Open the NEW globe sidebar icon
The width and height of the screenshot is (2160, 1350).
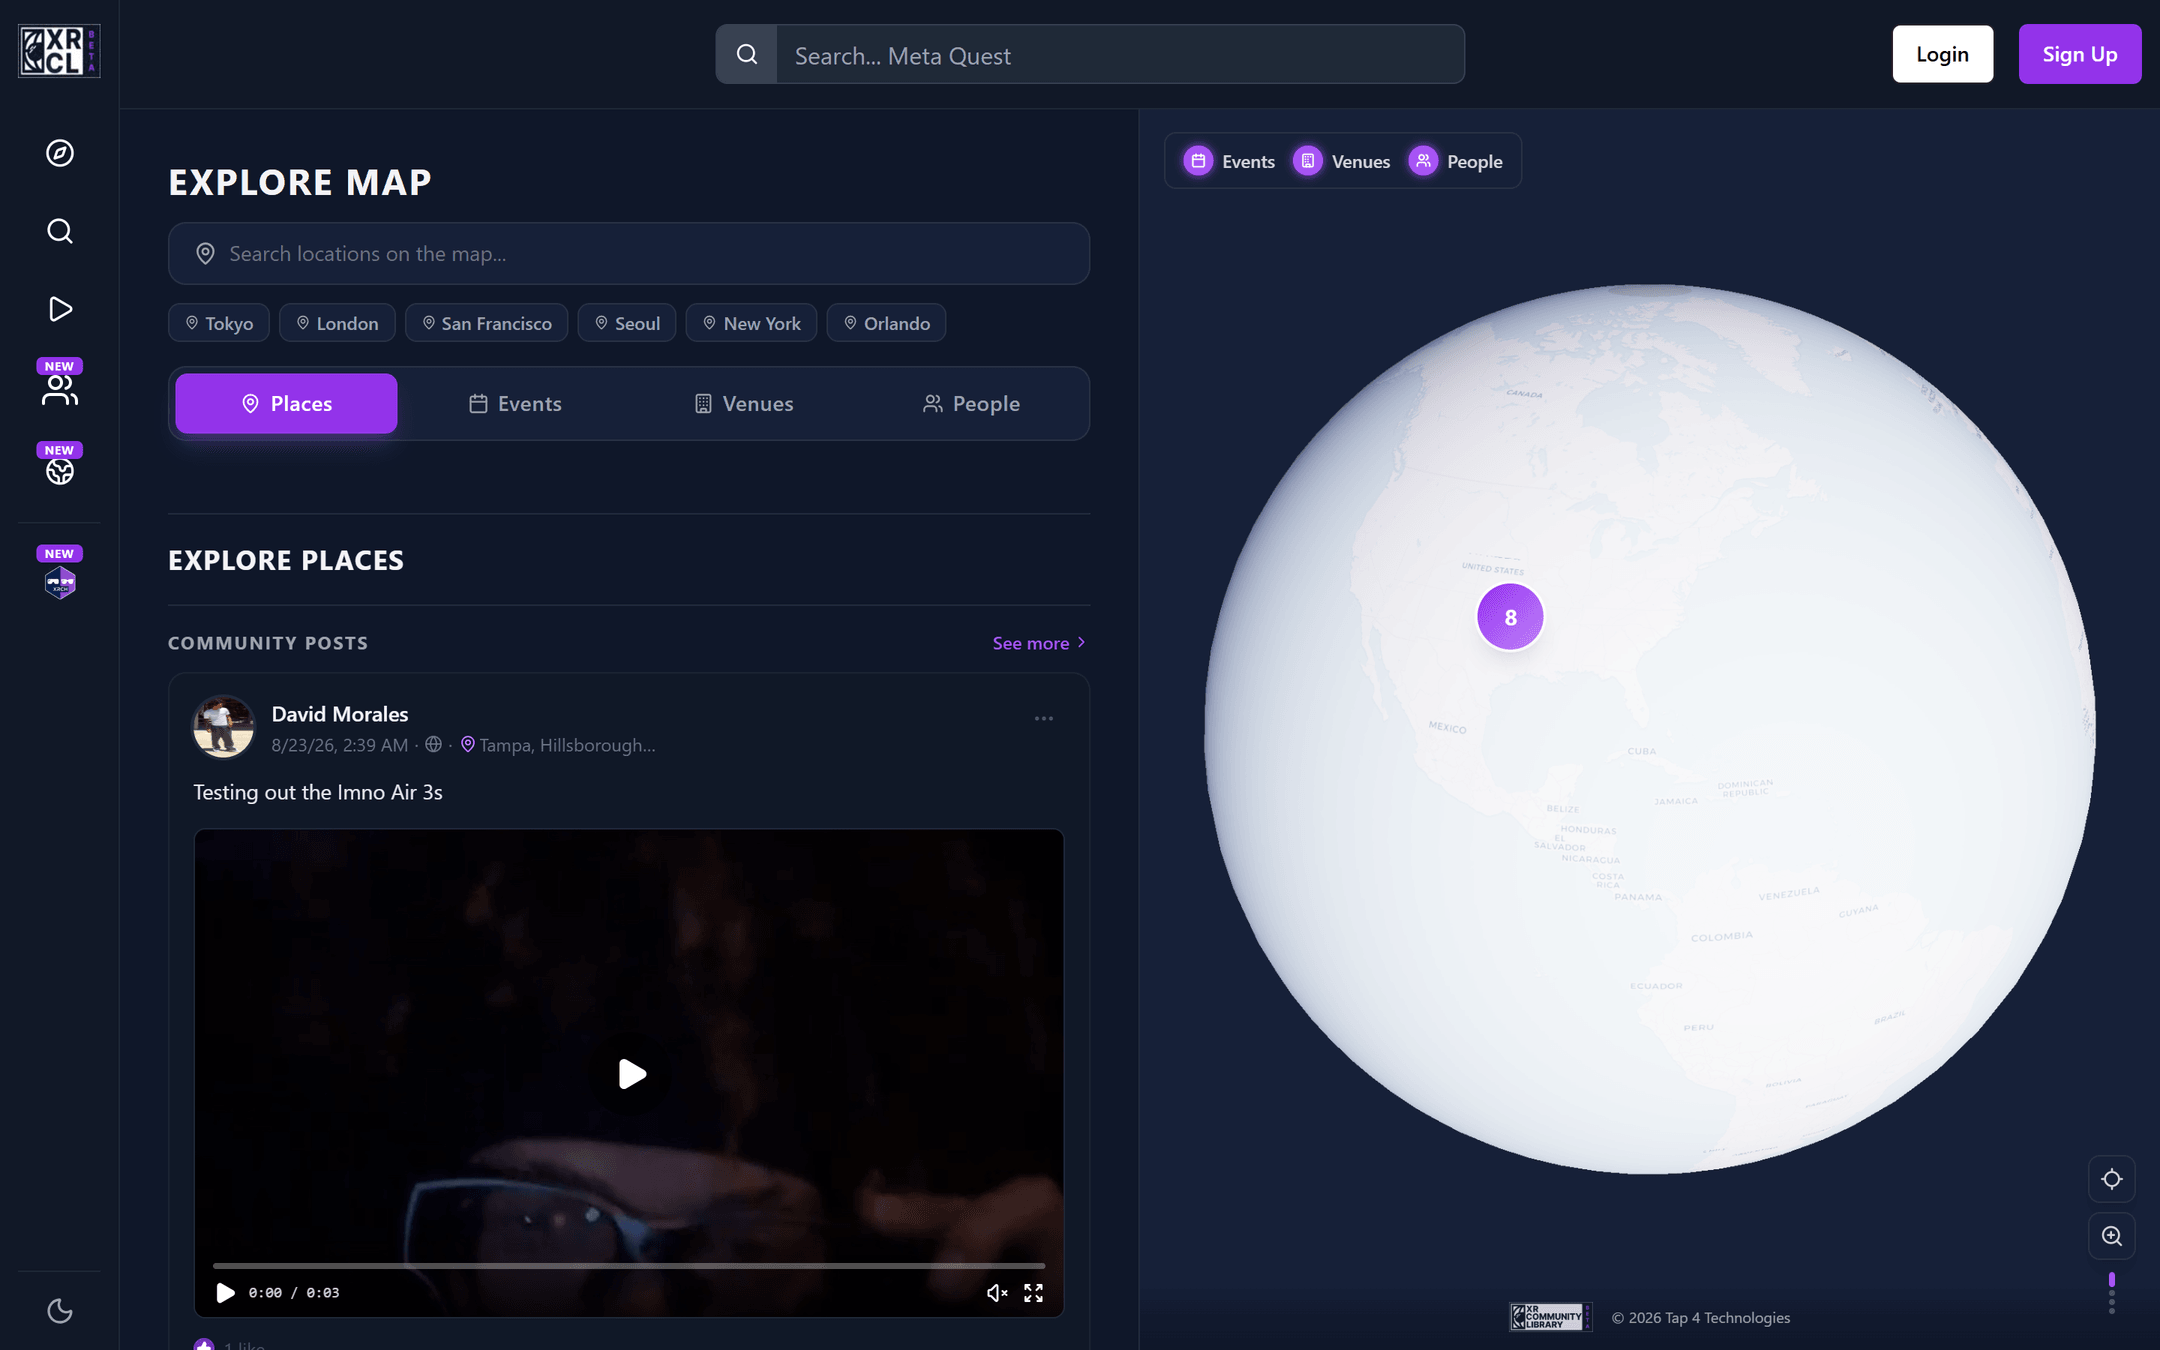(x=60, y=466)
